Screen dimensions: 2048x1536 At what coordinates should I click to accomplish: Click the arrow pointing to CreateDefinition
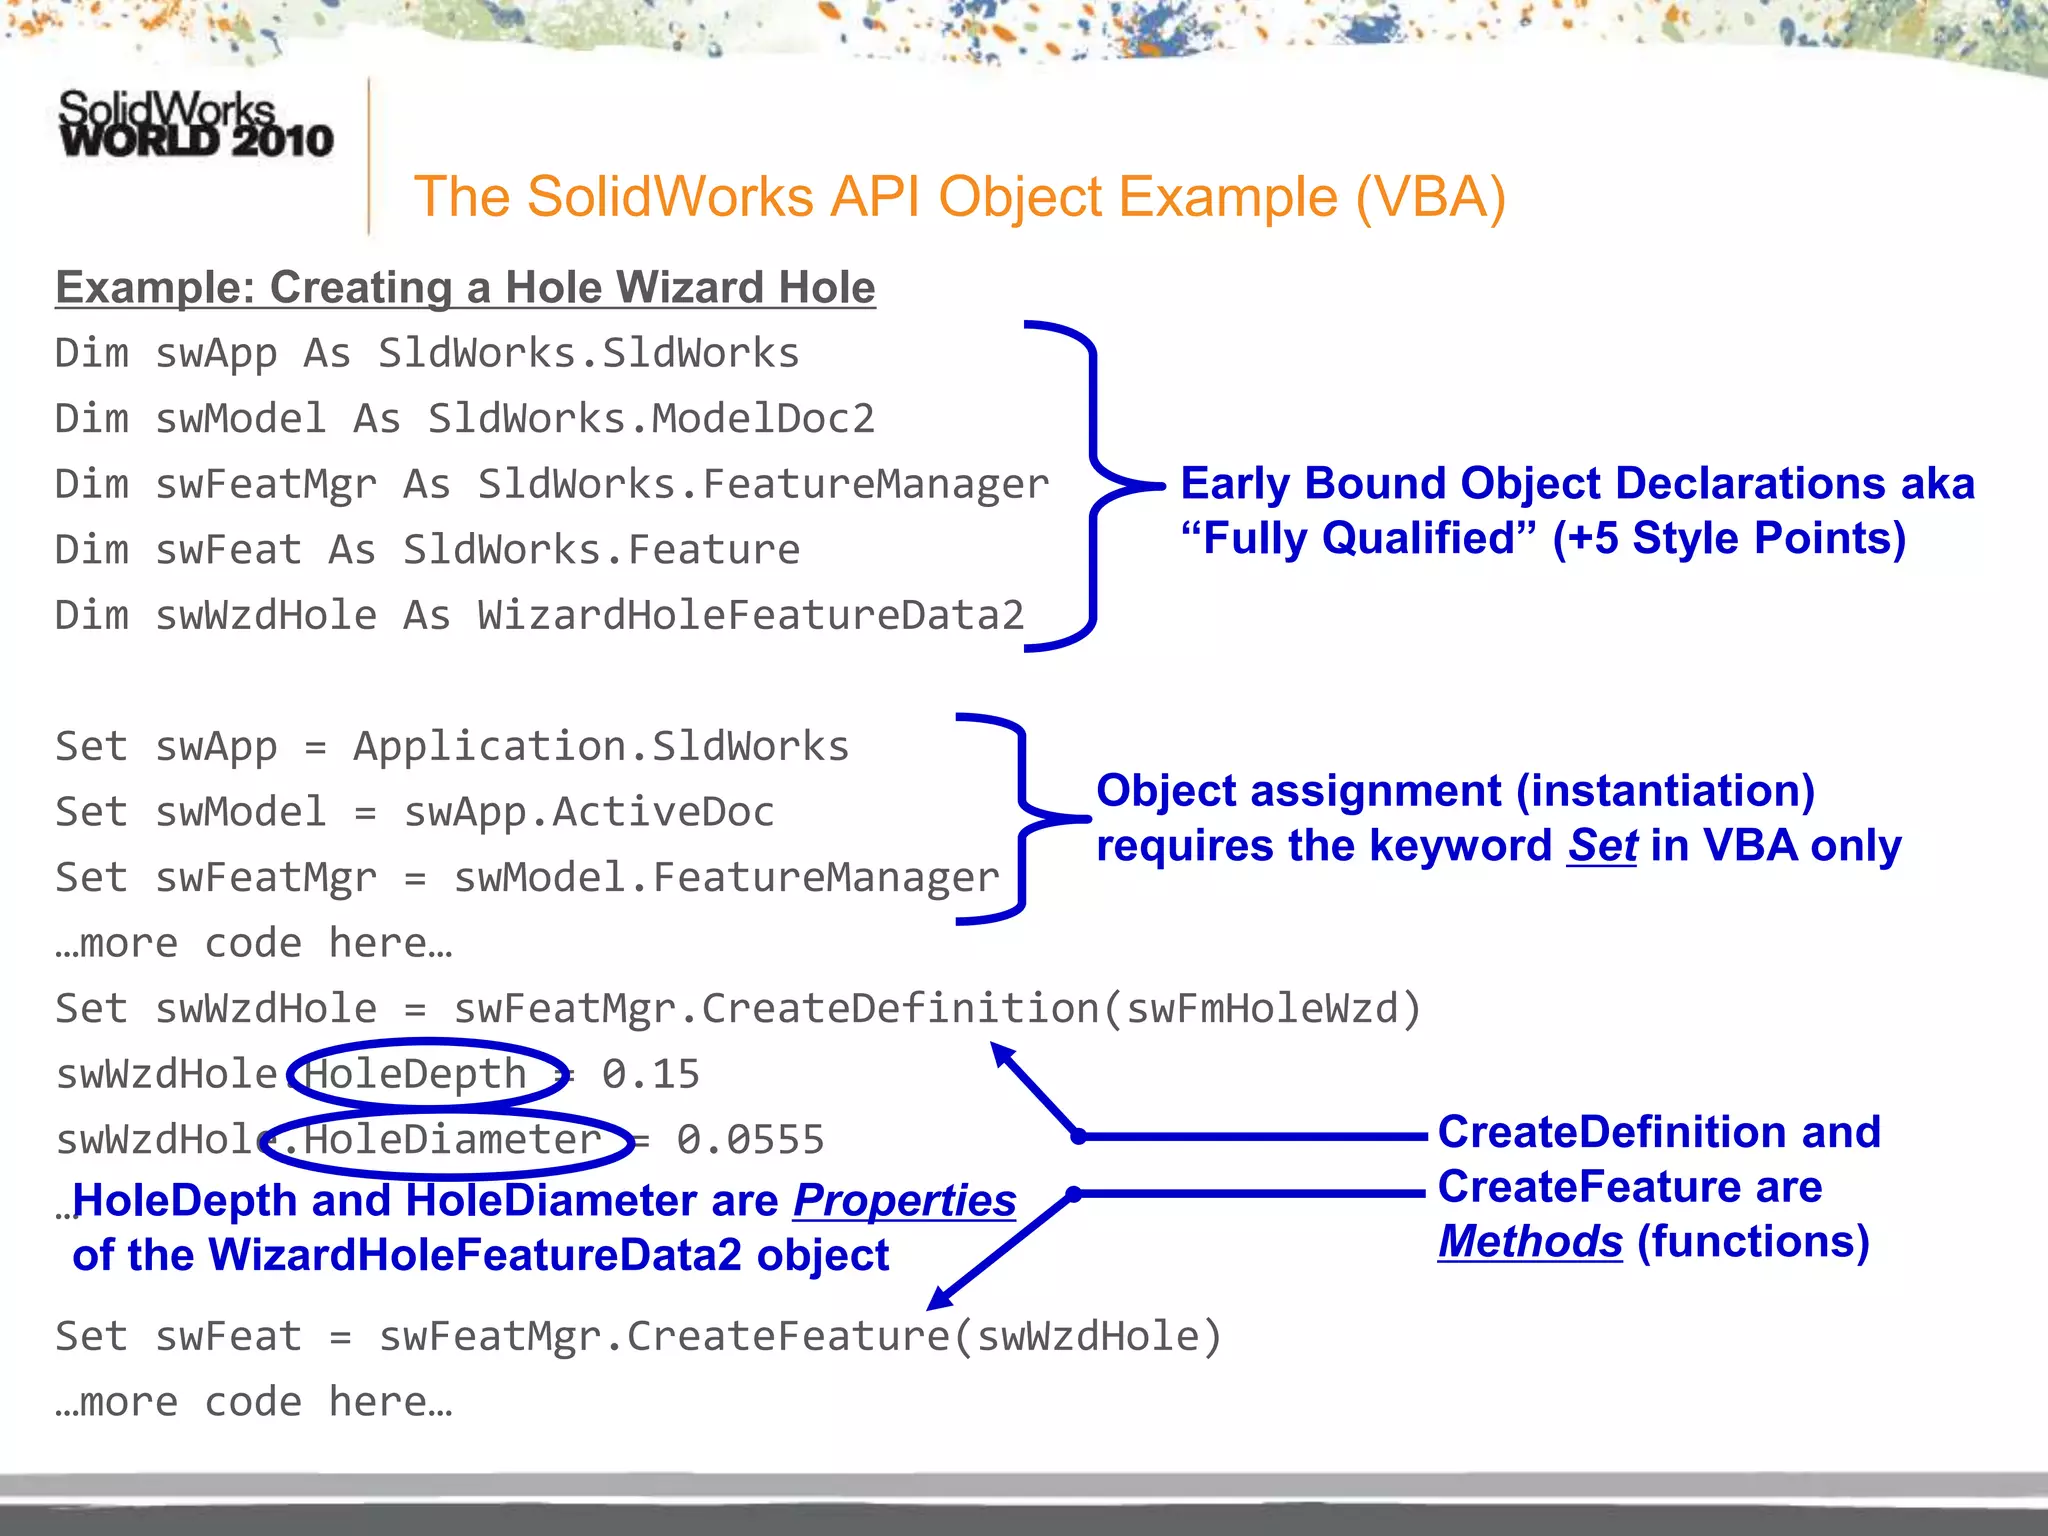click(x=1034, y=1088)
